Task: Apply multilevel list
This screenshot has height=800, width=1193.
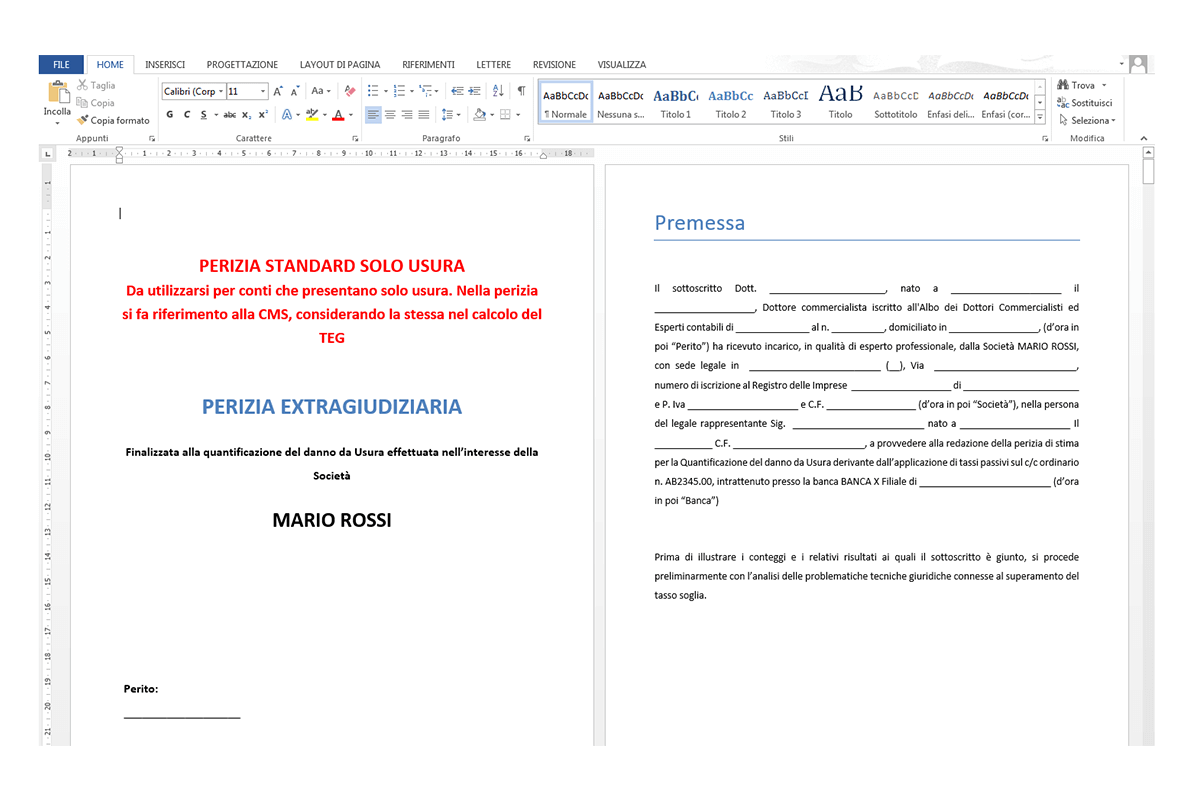Action: click(x=425, y=91)
